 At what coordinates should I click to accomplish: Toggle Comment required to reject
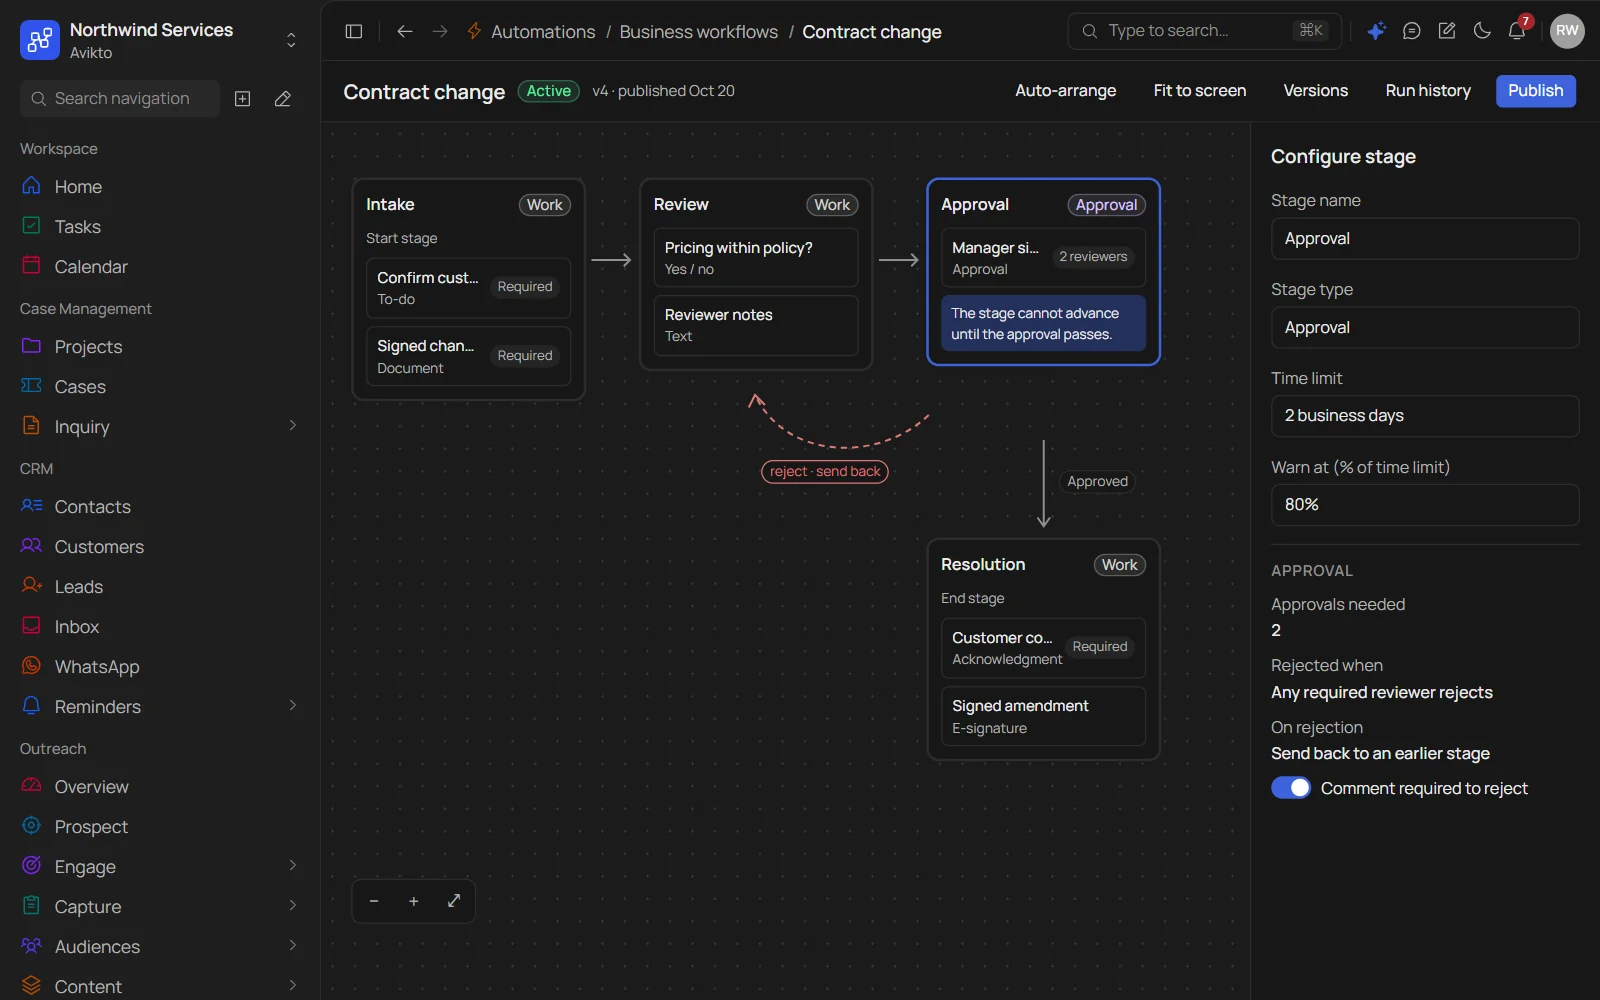click(x=1291, y=788)
